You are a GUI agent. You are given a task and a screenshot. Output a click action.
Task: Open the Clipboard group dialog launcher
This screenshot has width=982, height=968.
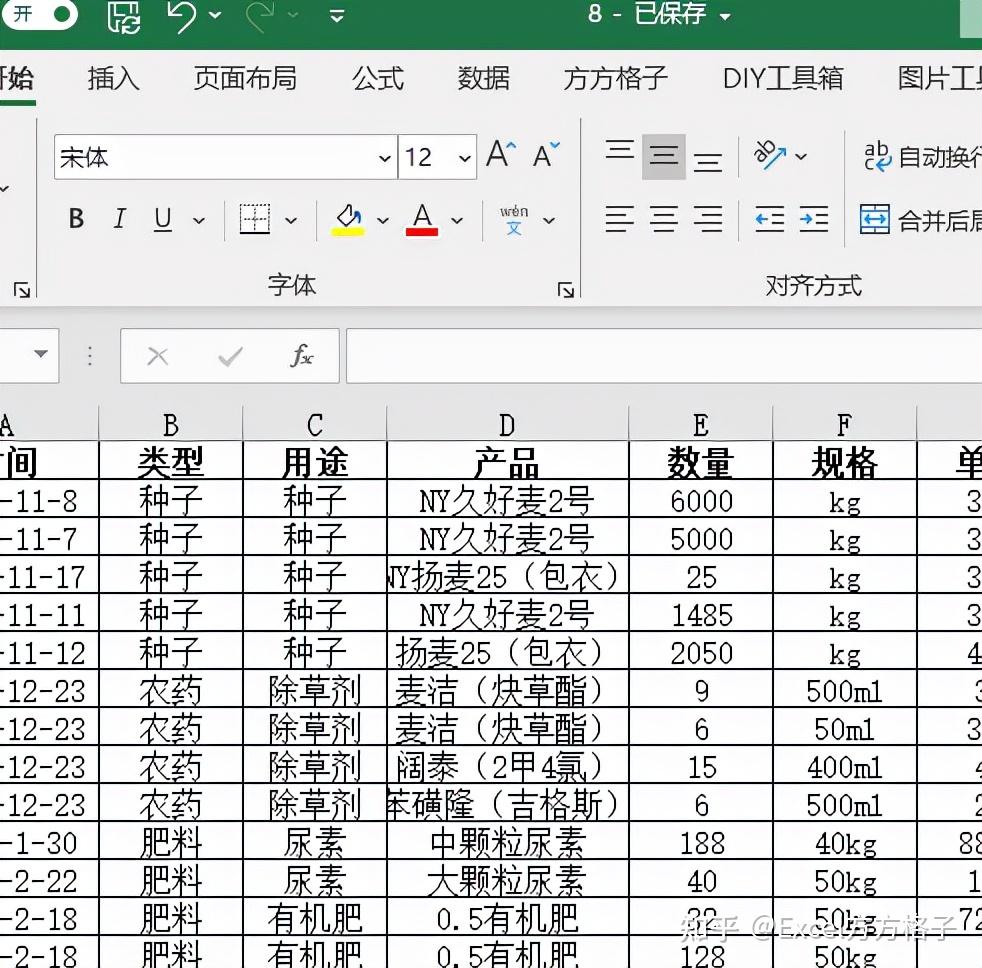tap(22, 290)
